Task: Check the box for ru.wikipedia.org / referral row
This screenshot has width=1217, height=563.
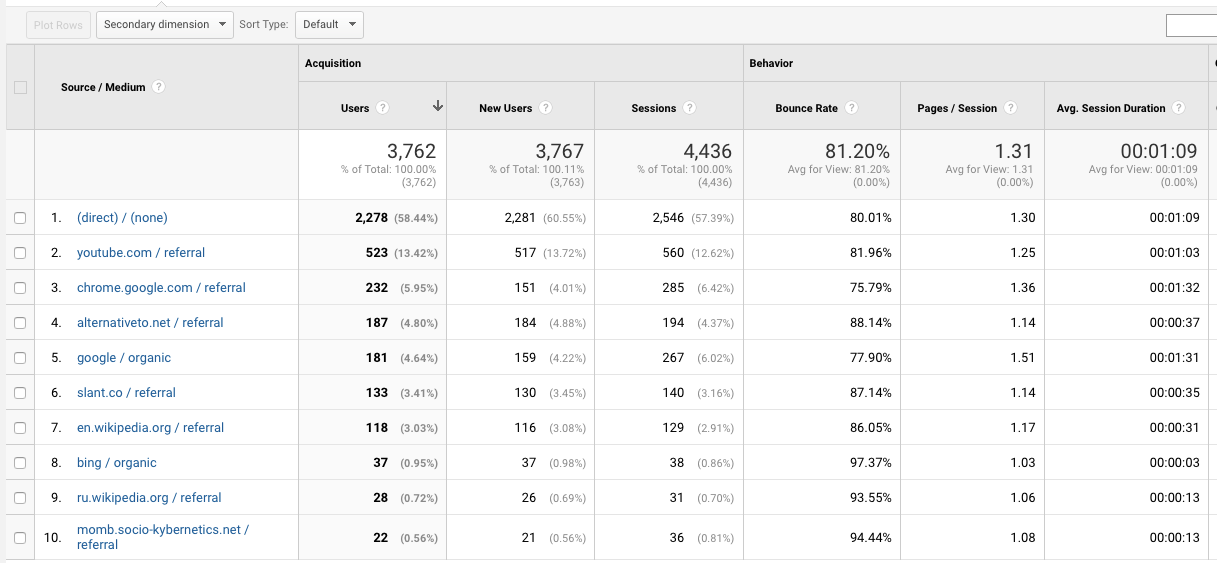Action: coord(20,498)
